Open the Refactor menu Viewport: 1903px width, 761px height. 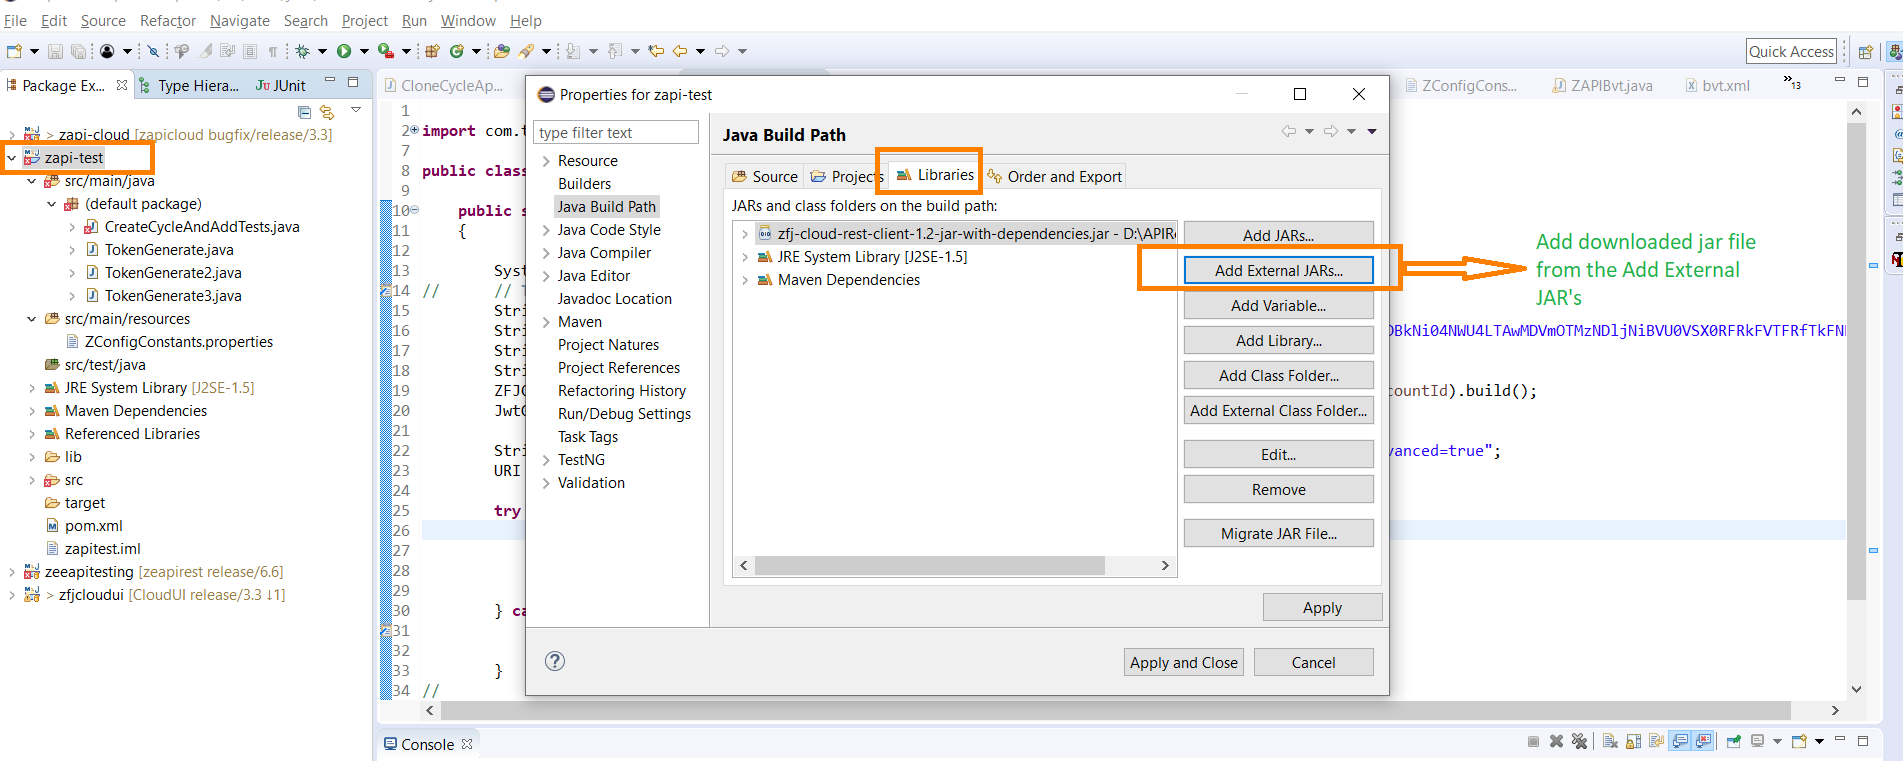(168, 20)
